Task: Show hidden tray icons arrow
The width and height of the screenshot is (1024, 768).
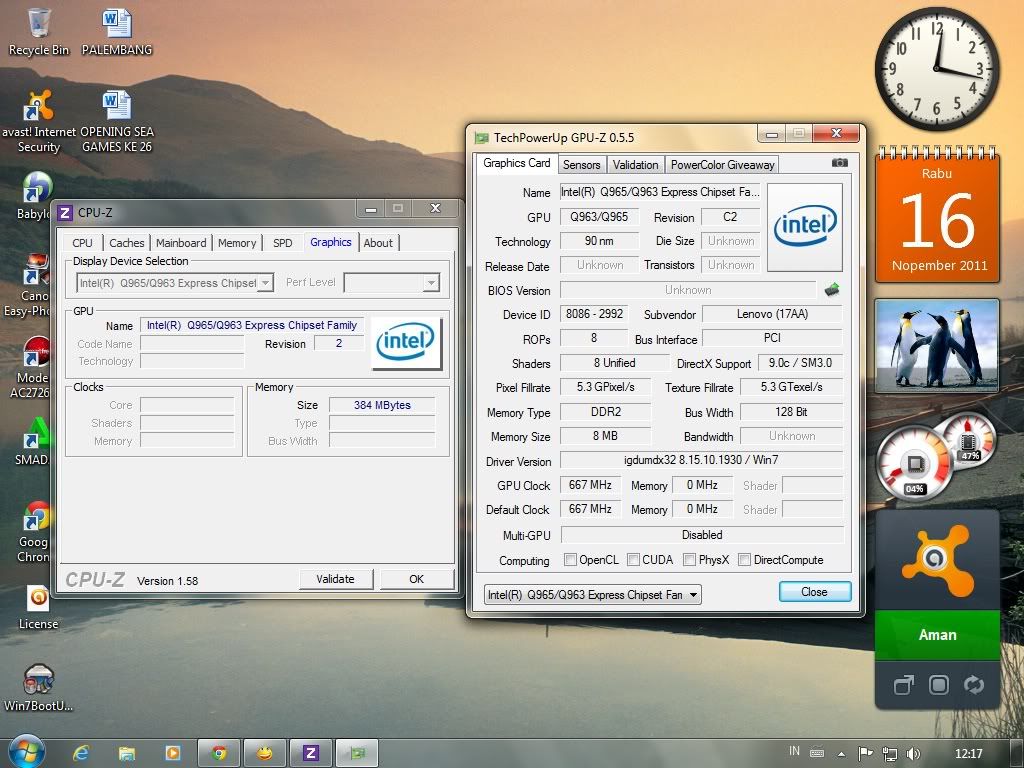Action: click(841, 754)
